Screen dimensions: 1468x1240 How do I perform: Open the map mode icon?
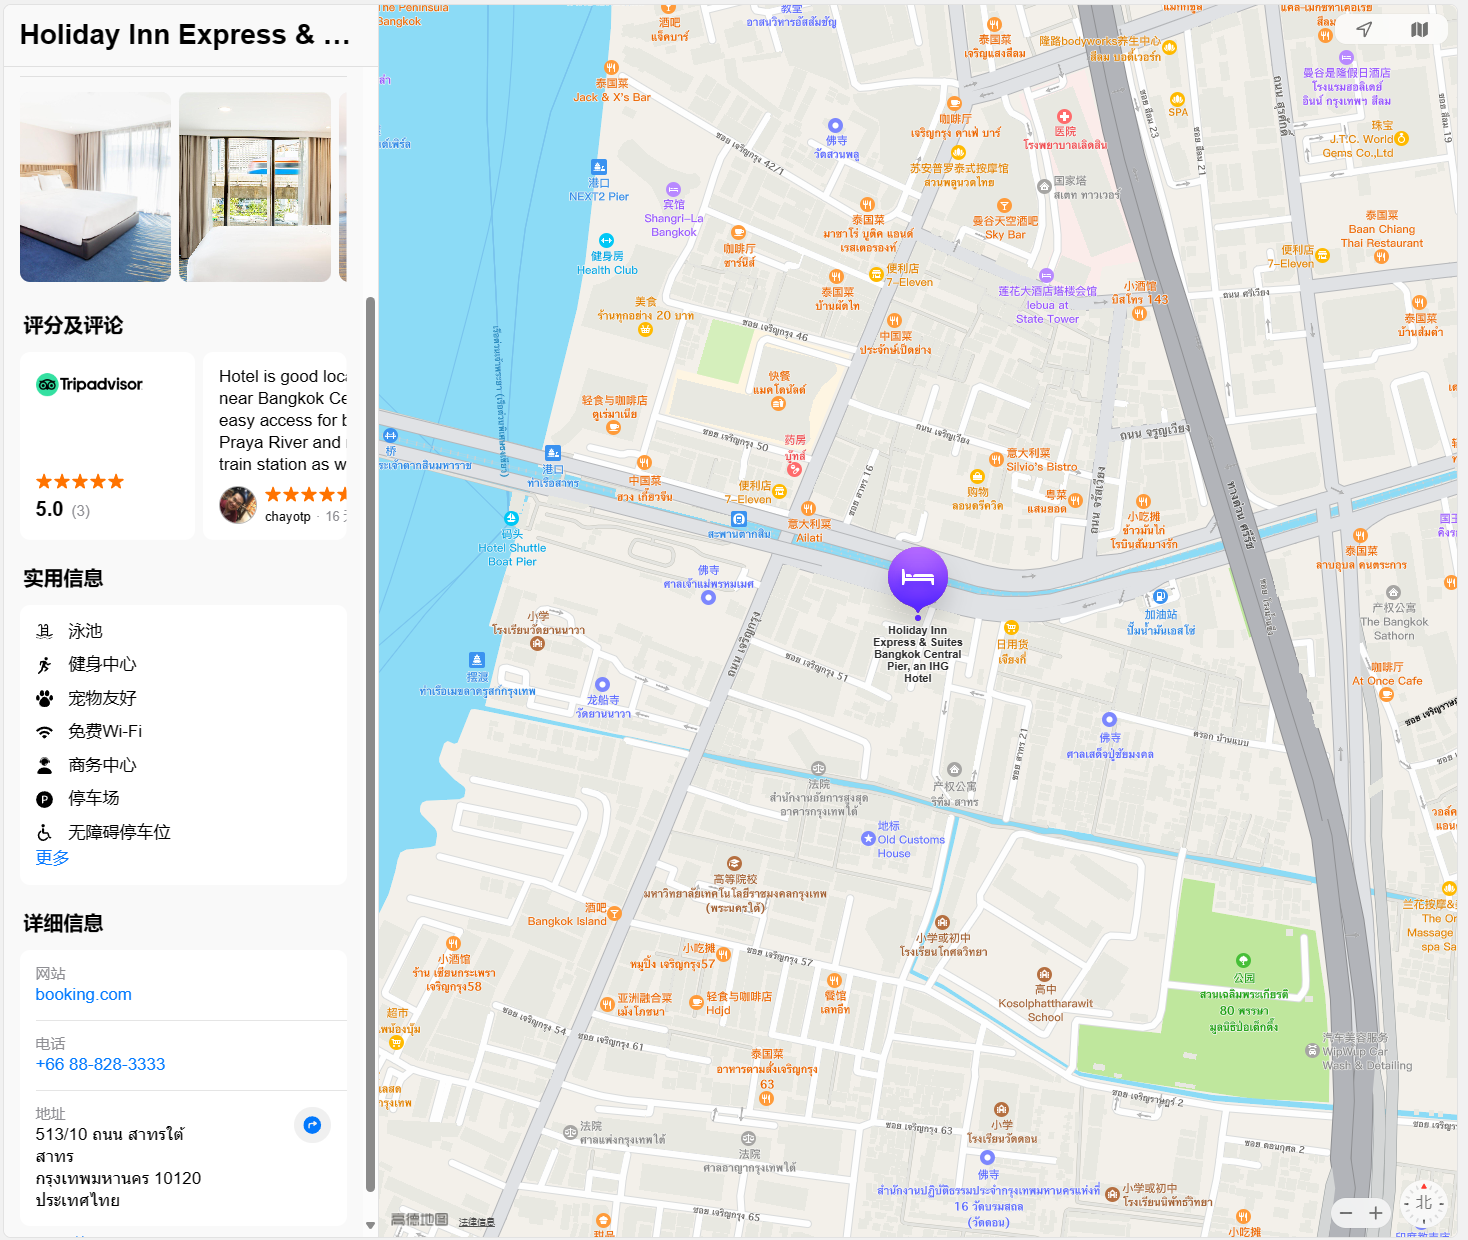click(1419, 30)
